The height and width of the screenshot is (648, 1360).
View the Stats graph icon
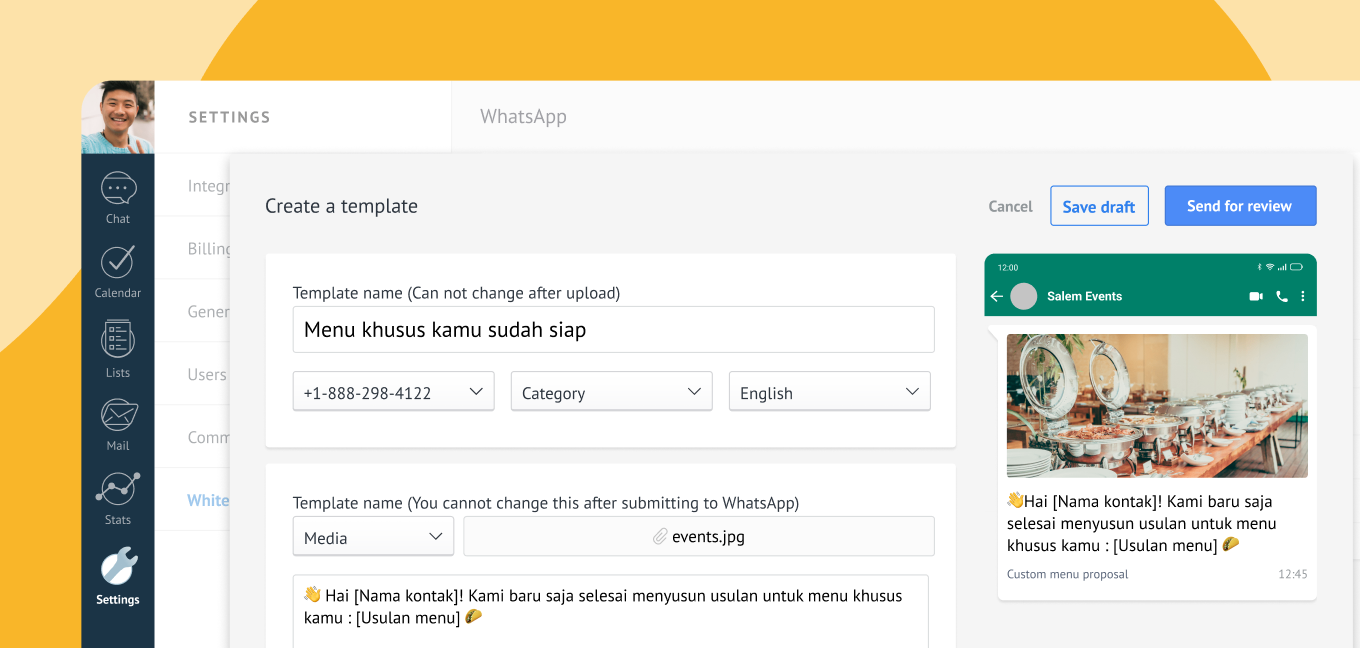[x=118, y=489]
